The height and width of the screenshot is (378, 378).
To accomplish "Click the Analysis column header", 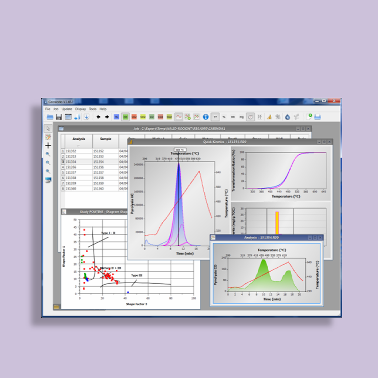I will coord(79,139).
